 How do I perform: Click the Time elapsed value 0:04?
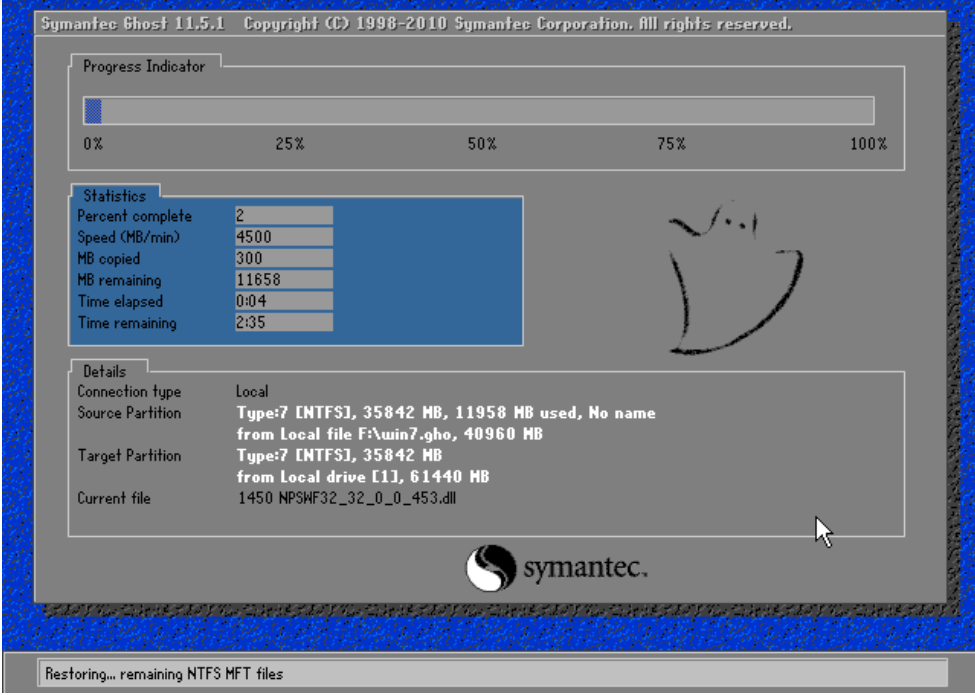284,301
